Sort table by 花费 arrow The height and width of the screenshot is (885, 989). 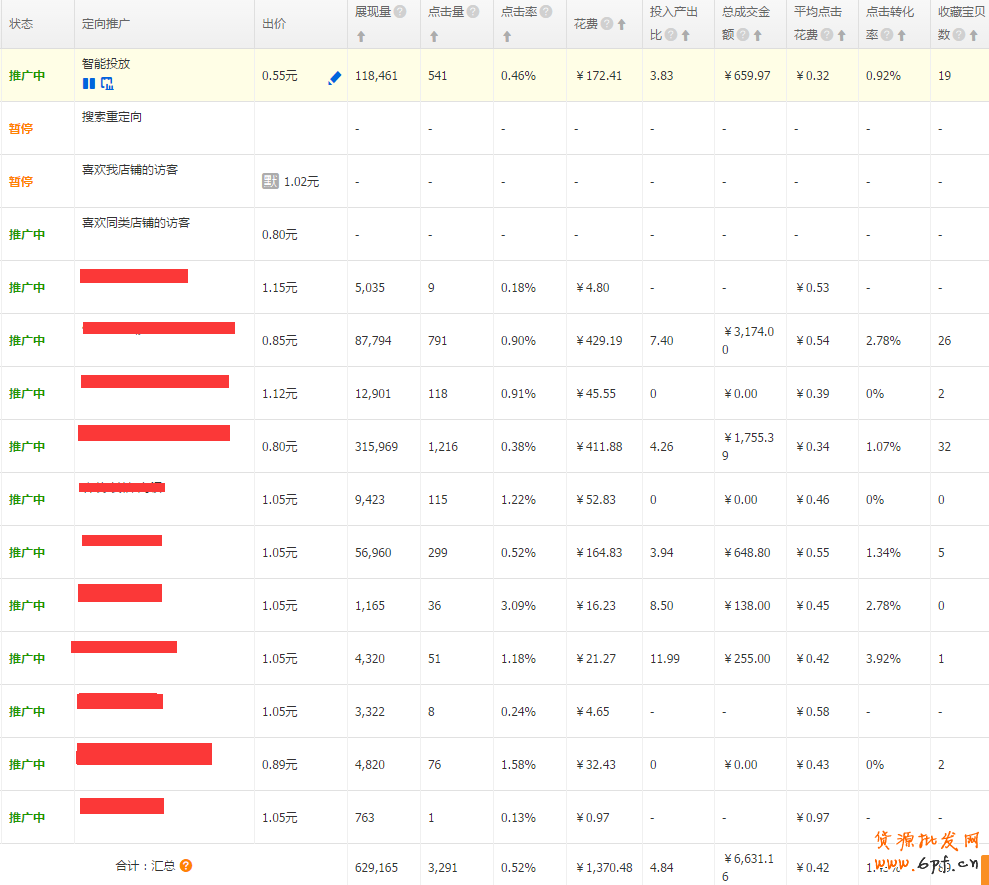[622, 24]
